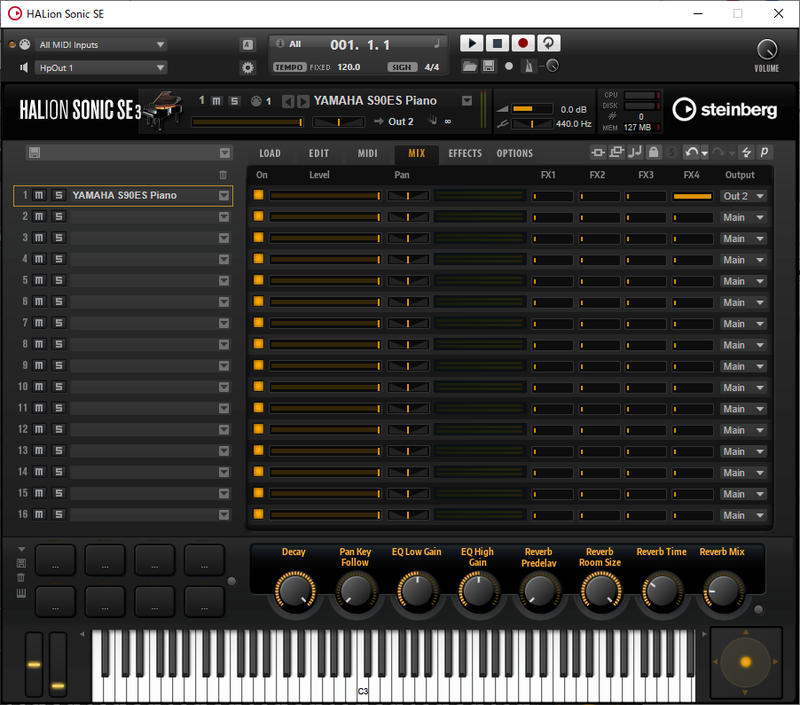Image resolution: width=800 pixels, height=705 pixels.
Task: Toggle On button for mixer row 1
Action: click(259, 195)
